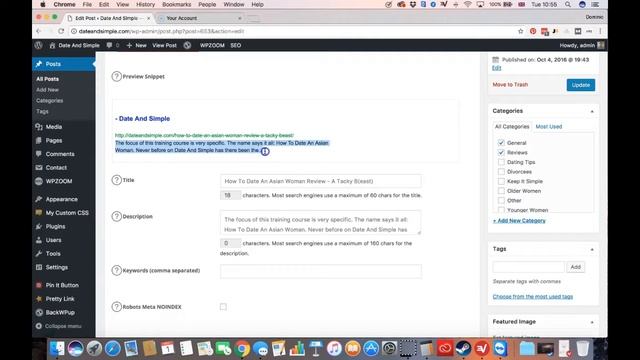The image size is (640, 360).
Task: Open the Chrome three-dot menu
Action: tap(600, 31)
